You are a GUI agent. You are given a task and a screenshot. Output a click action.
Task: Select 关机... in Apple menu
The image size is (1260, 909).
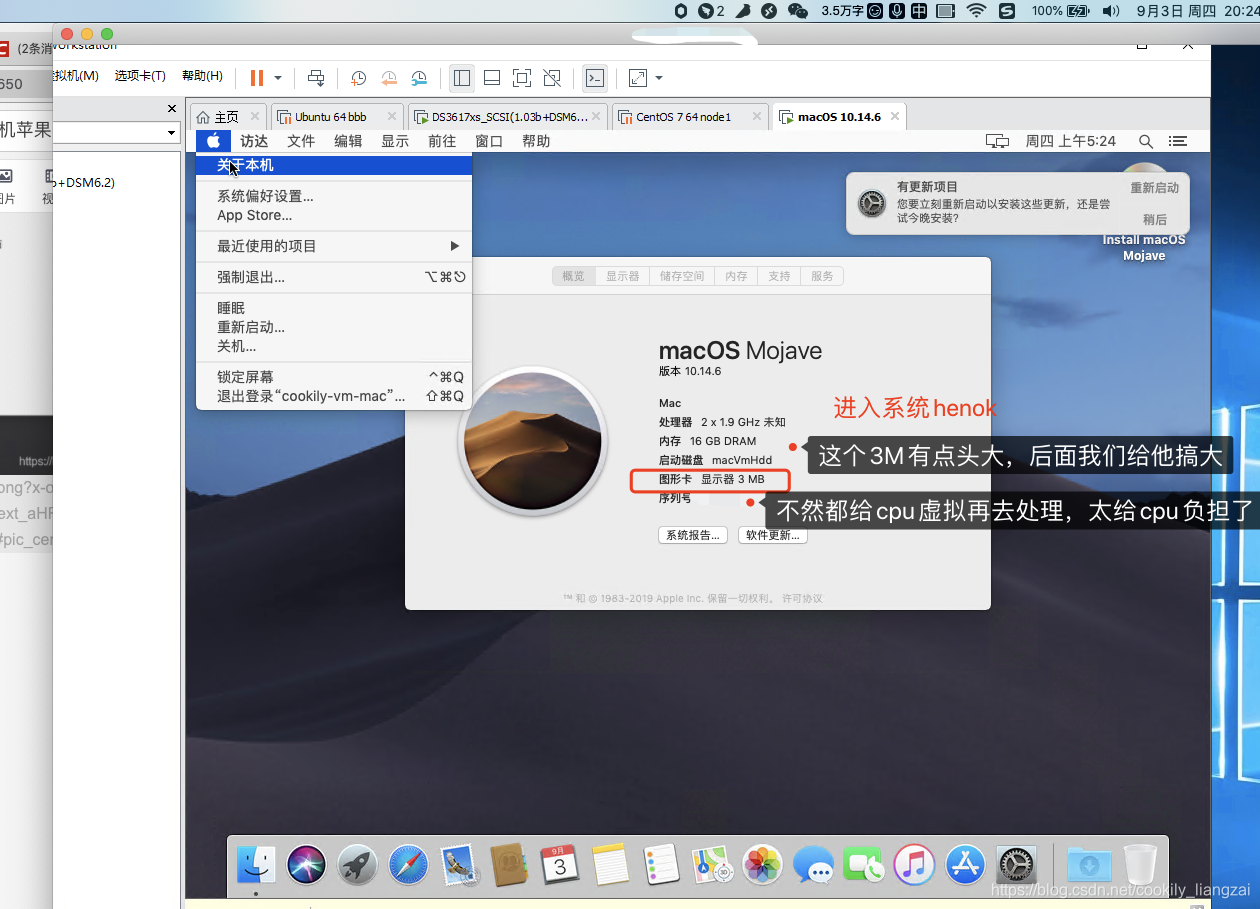334,346
